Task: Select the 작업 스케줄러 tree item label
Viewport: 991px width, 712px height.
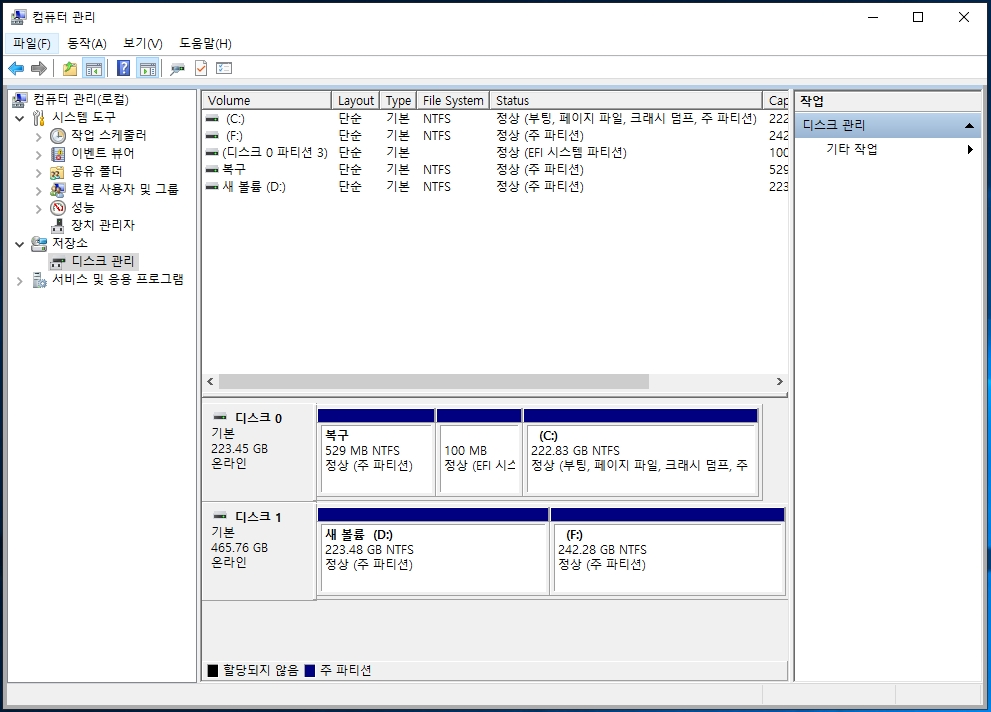Action: 108,135
